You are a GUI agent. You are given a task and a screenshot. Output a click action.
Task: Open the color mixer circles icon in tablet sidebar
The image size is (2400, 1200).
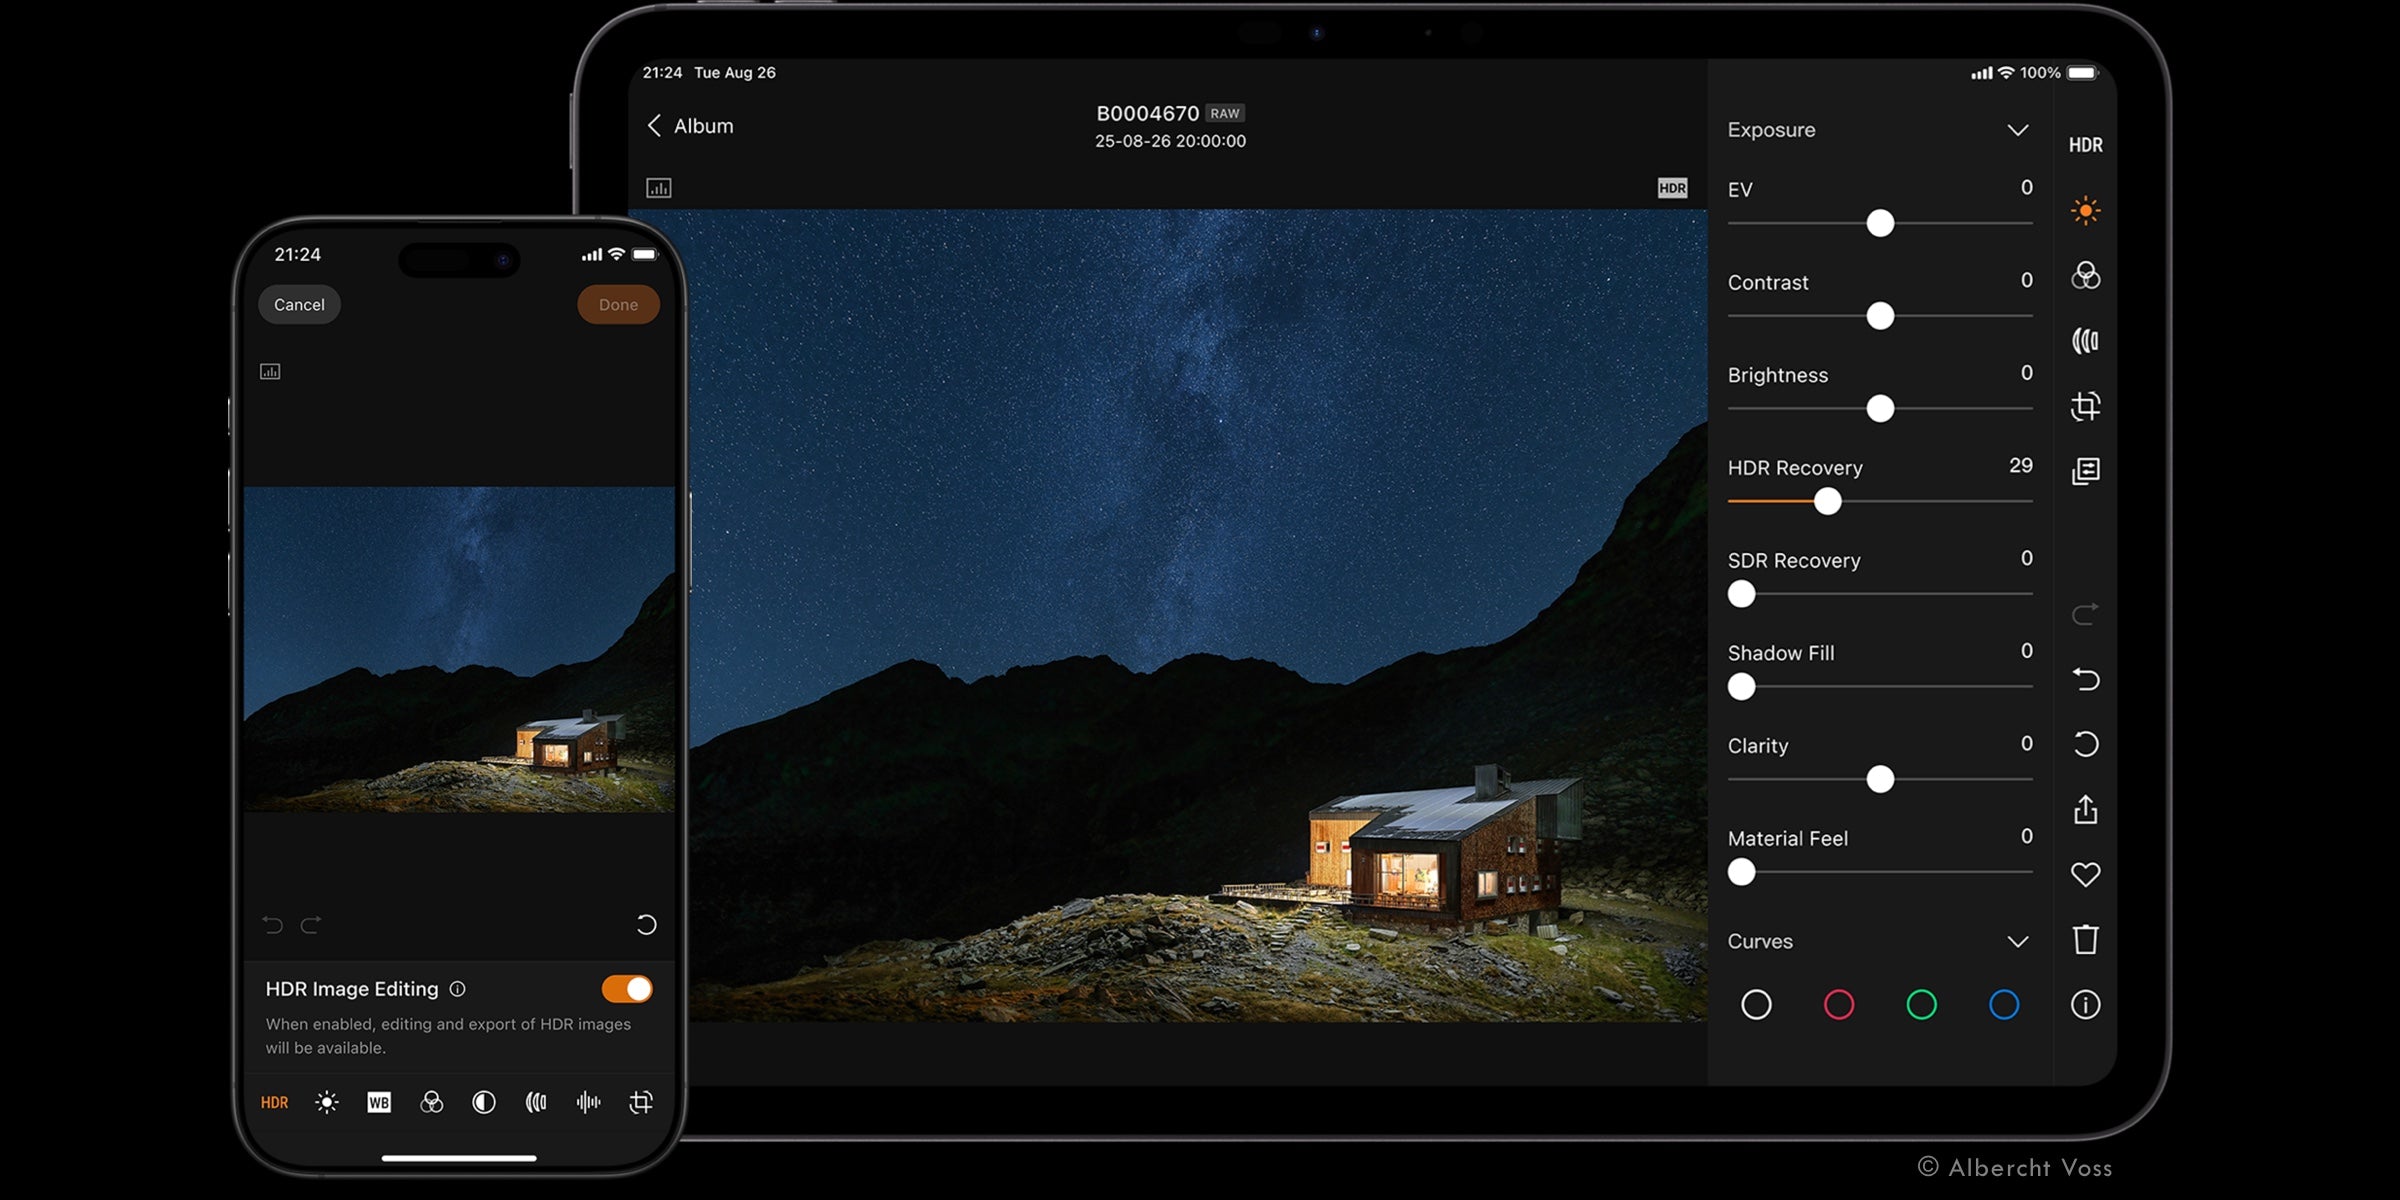2085,276
